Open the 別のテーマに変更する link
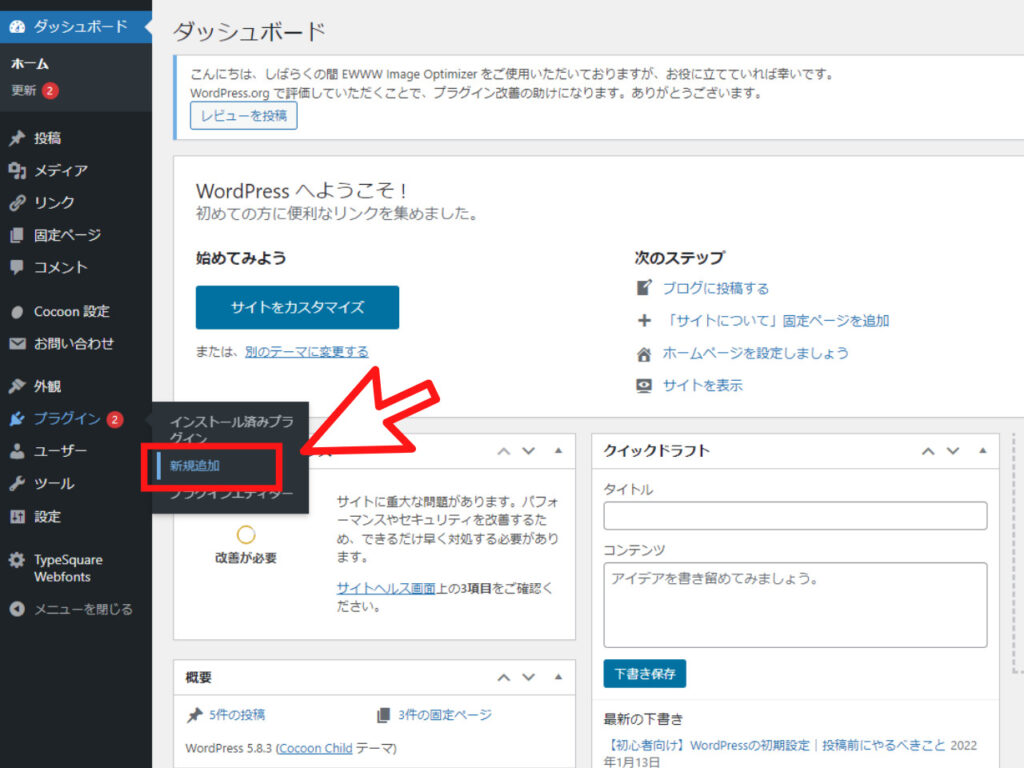 pyautogui.click(x=306, y=352)
